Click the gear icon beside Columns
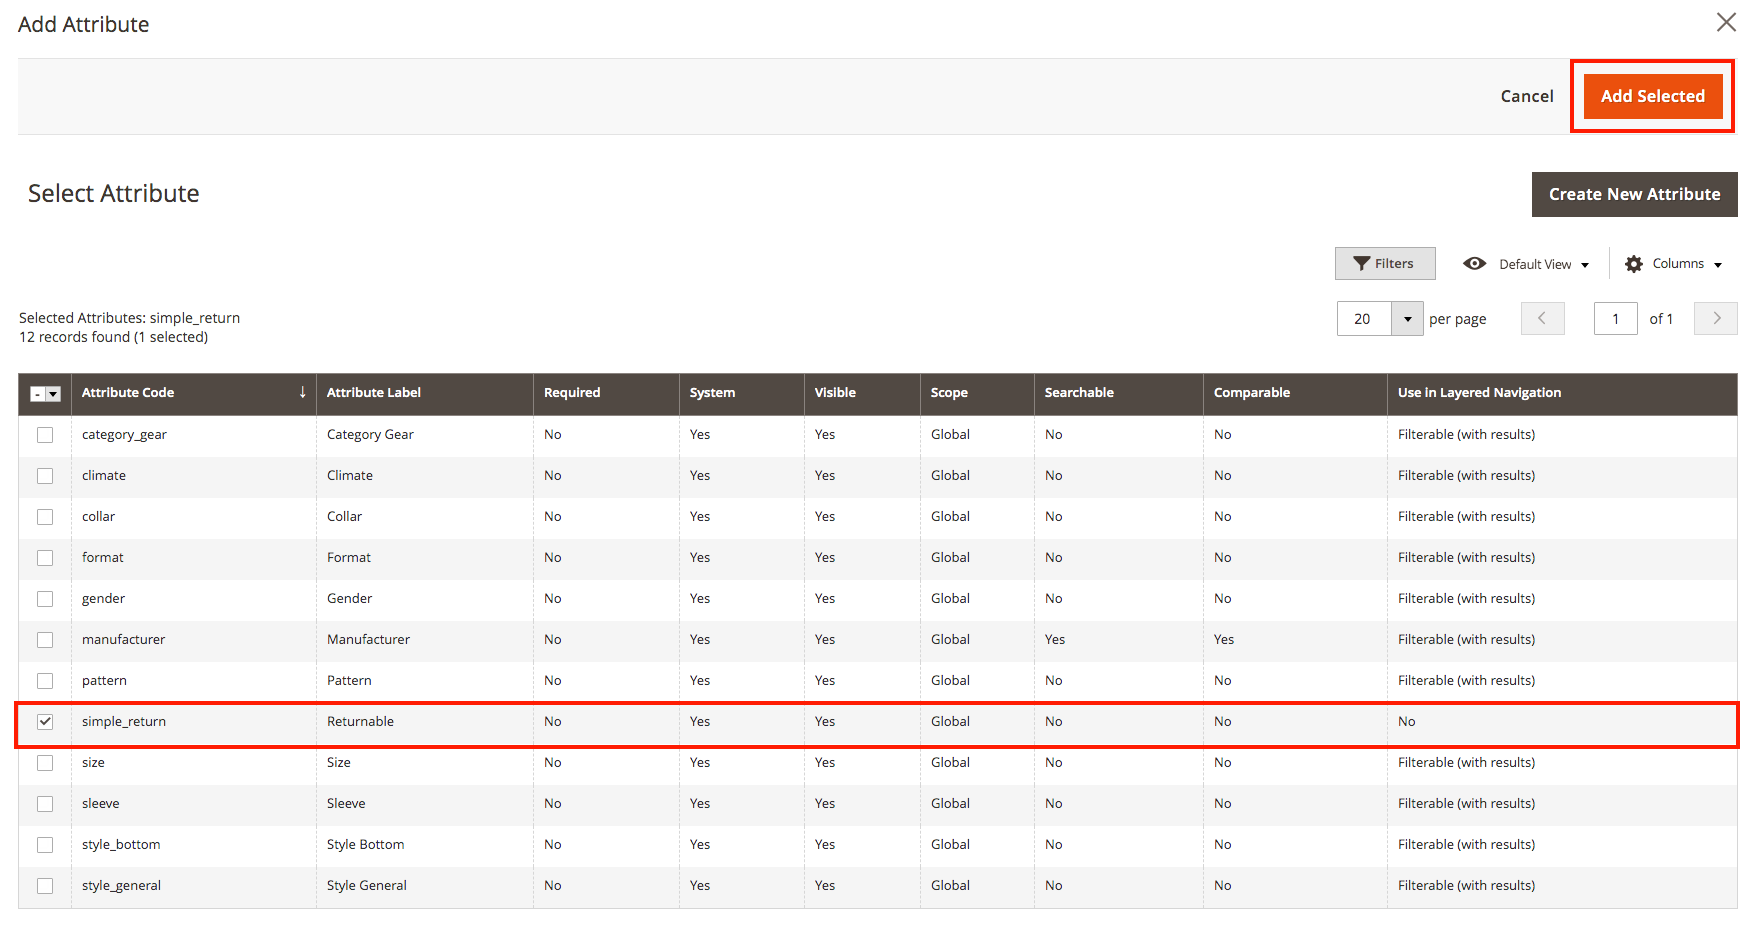This screenshot has width=1757, height=927. click(x=1634, y=264)
